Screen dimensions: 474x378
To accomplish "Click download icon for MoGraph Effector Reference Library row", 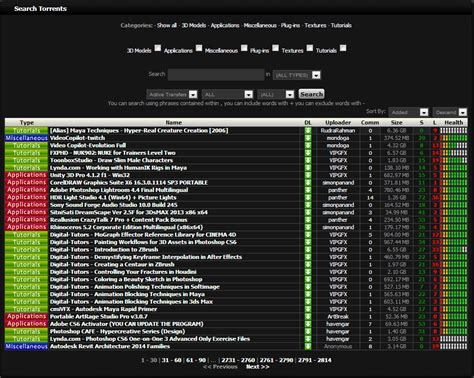I will tap(308, 235).
